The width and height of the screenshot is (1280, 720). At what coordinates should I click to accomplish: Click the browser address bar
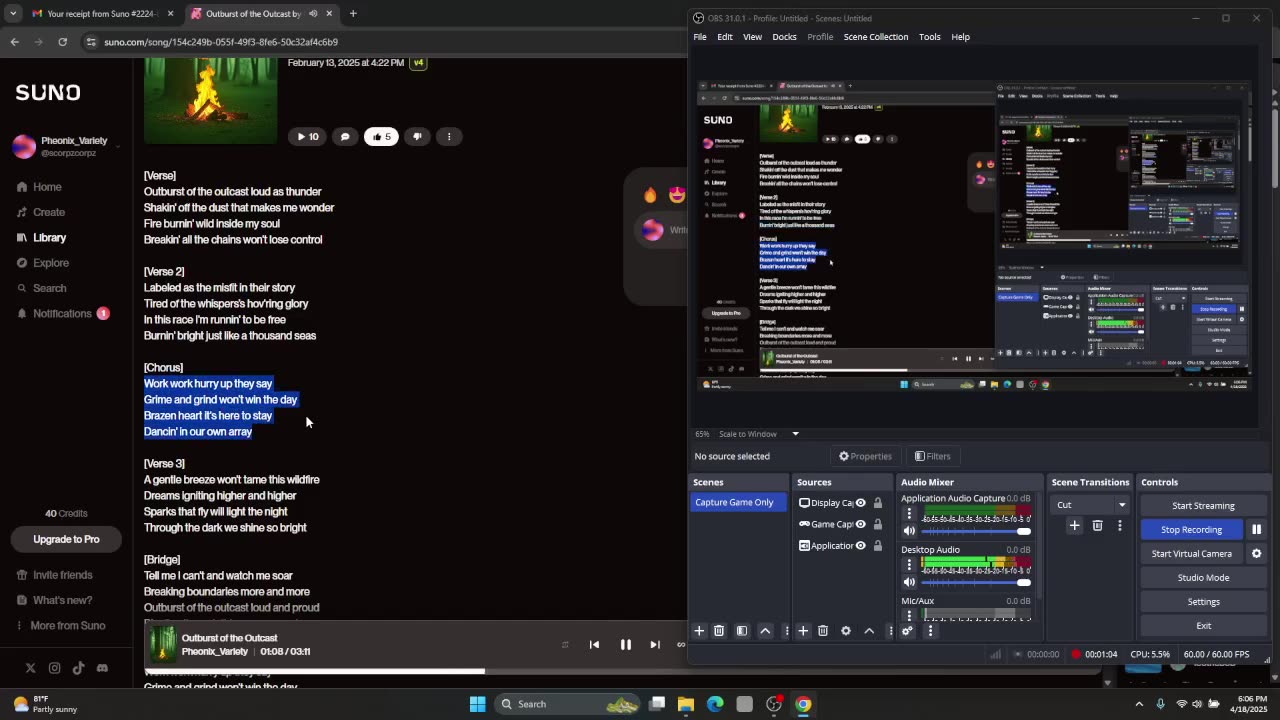tap(380, 42)
